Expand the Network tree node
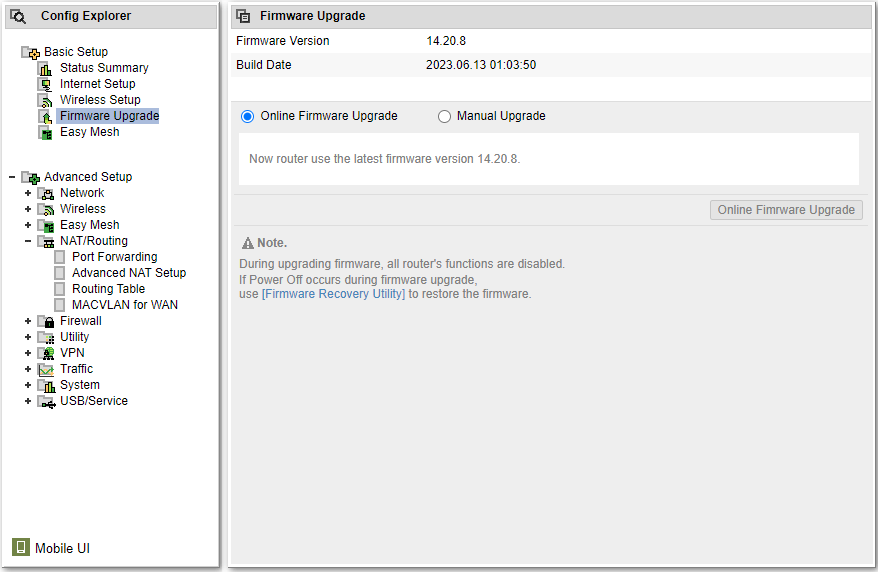This screenshot has height=572, width=878. 28,193
